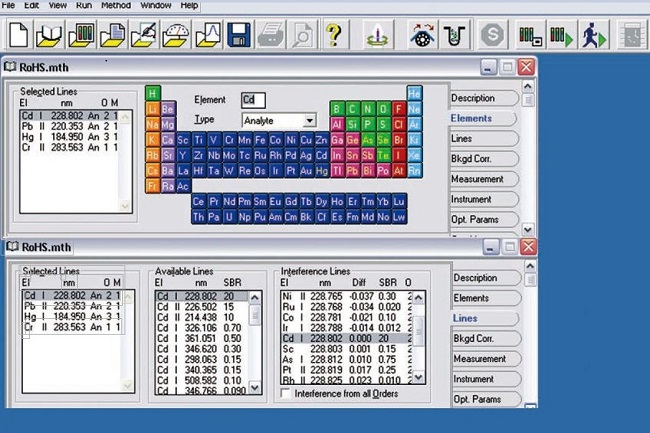Click the running man toolbar icon
The width and height of the screenshot is (650, 433).
[x=593, y=38]
